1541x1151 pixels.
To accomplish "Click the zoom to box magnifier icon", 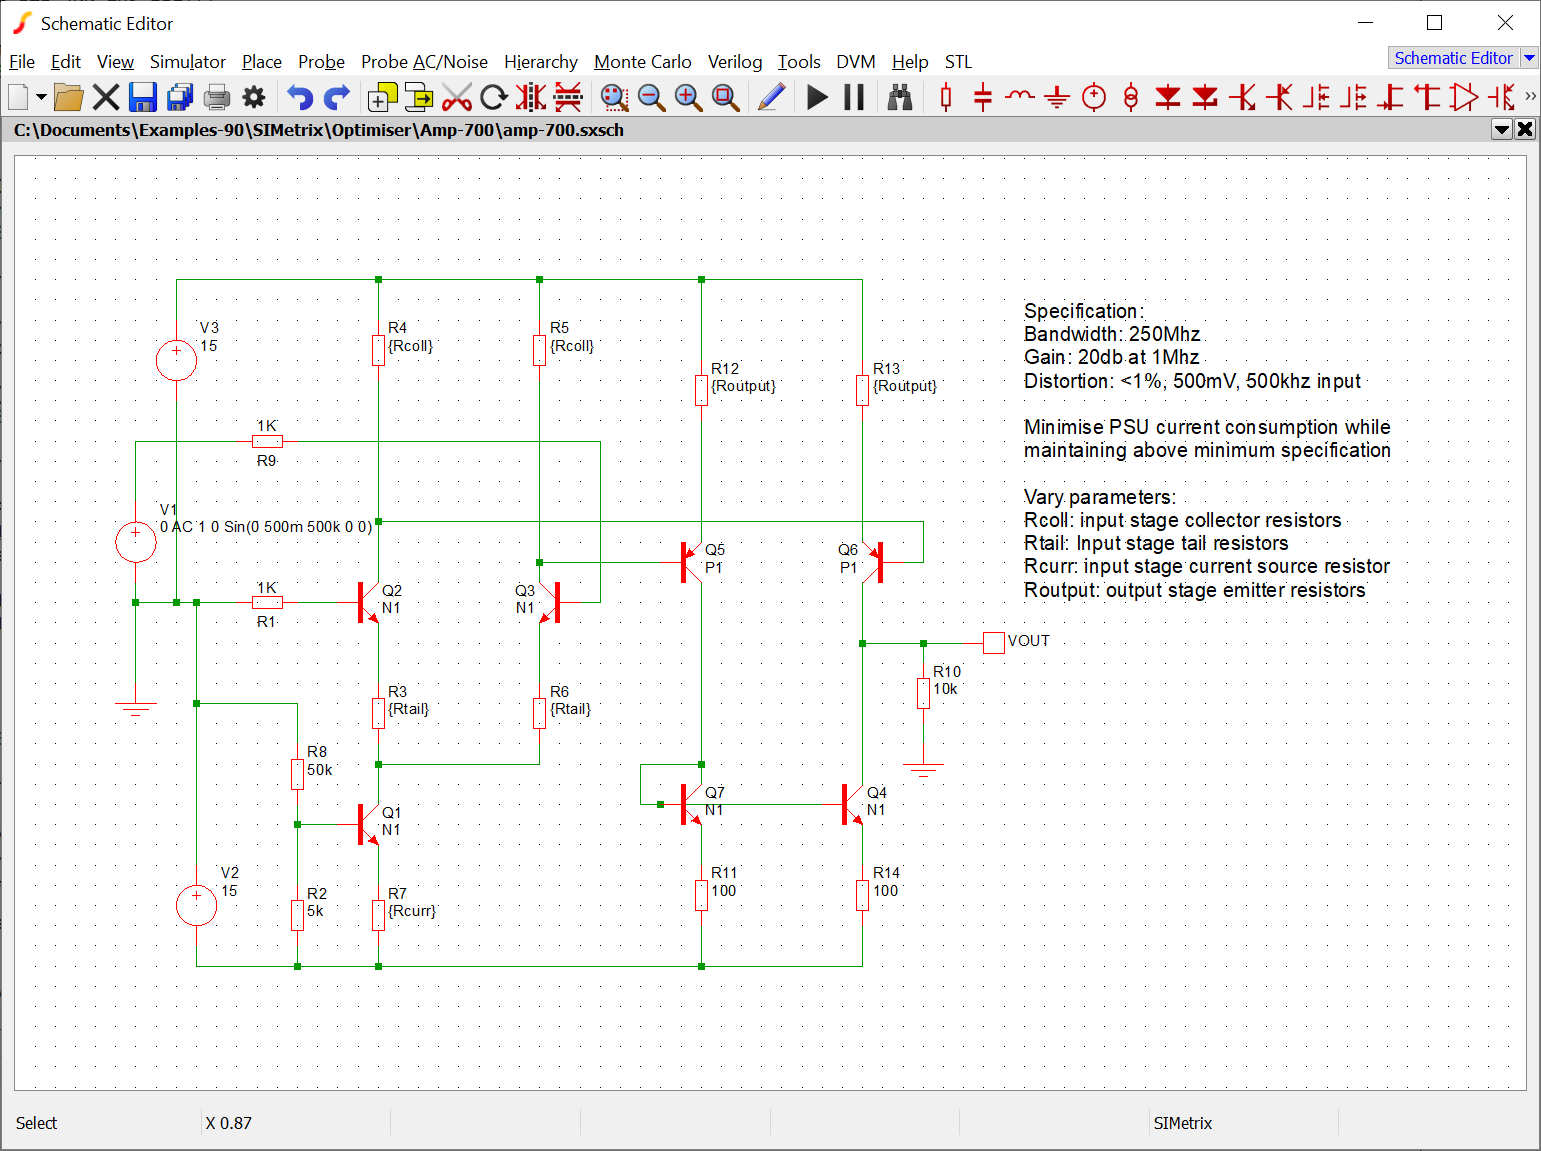I will click(725, 97).
